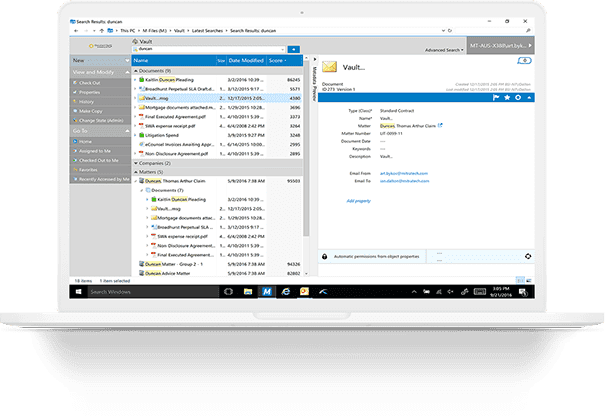
Task: Collapse the Documents (9) group
Action: point(136,71)
